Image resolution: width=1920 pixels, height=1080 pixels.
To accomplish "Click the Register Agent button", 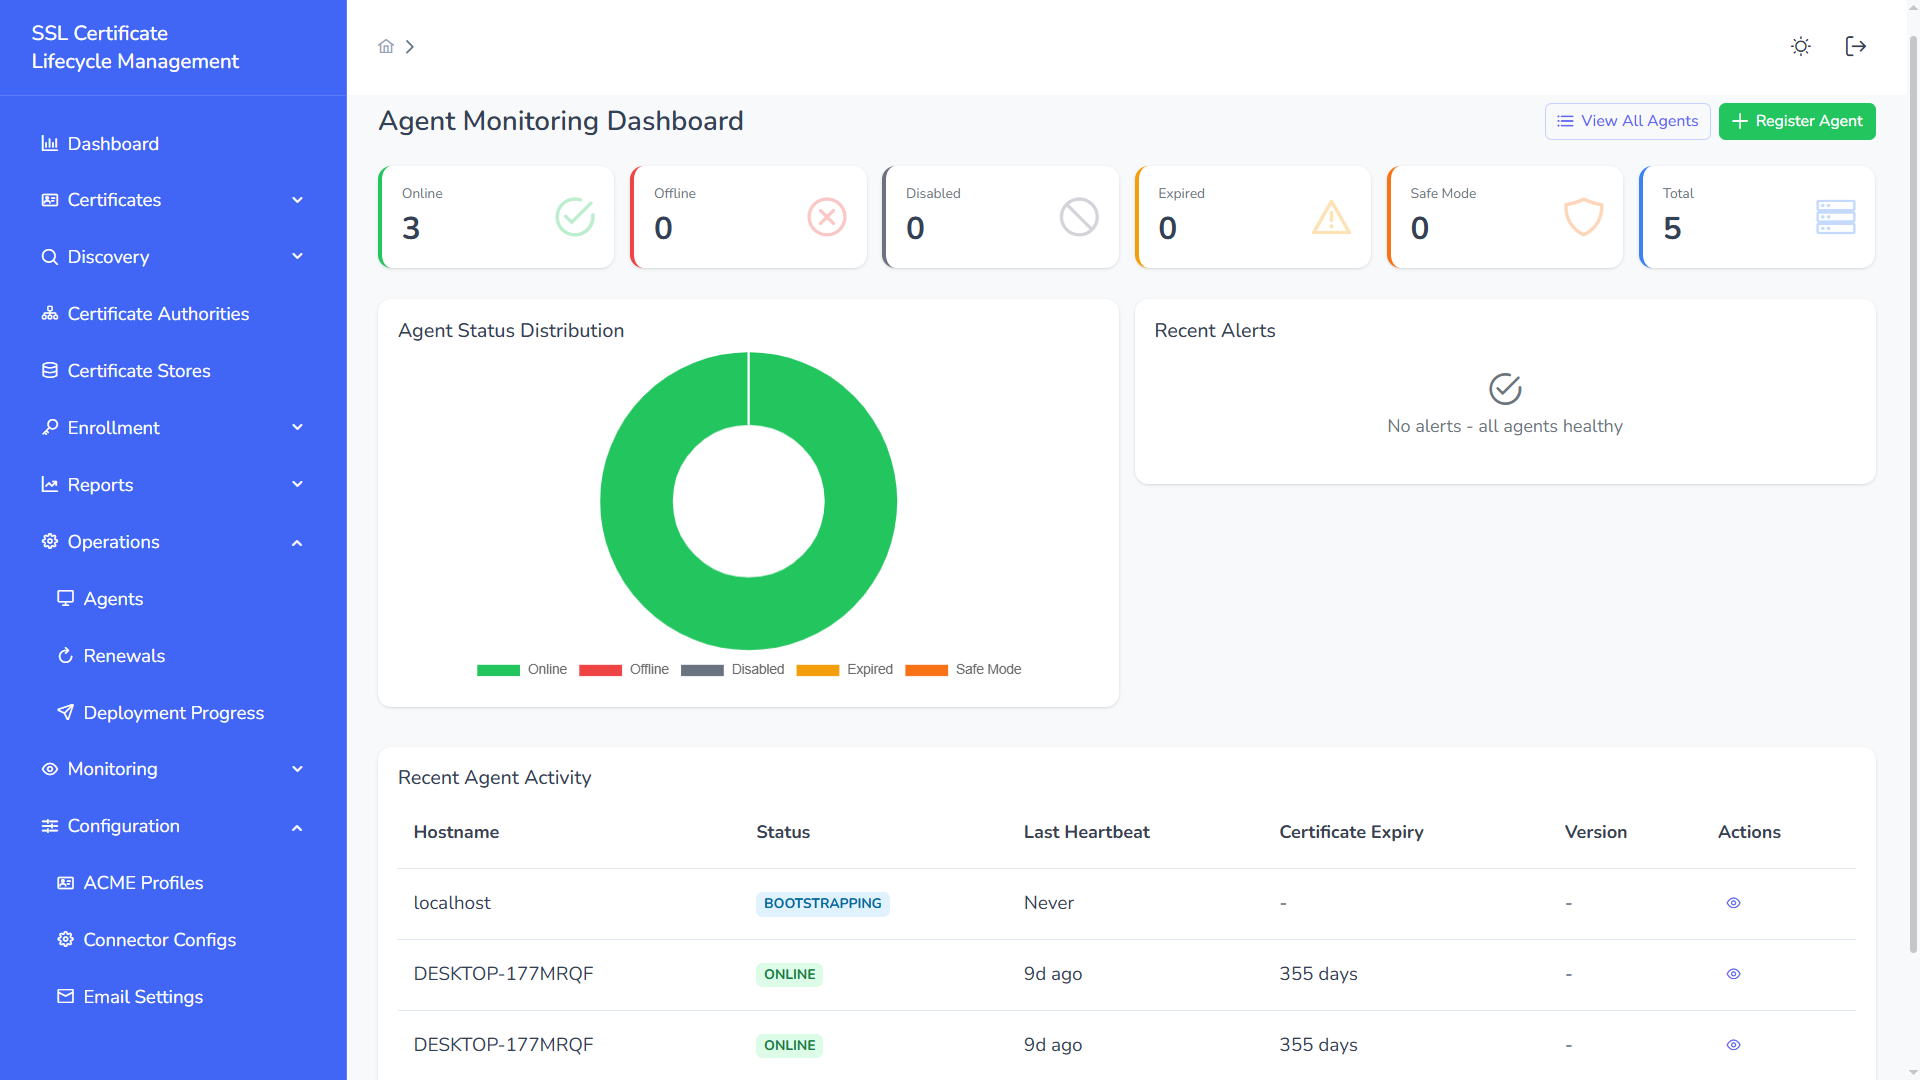I will pyautogui.click(x=1797, y=121).
